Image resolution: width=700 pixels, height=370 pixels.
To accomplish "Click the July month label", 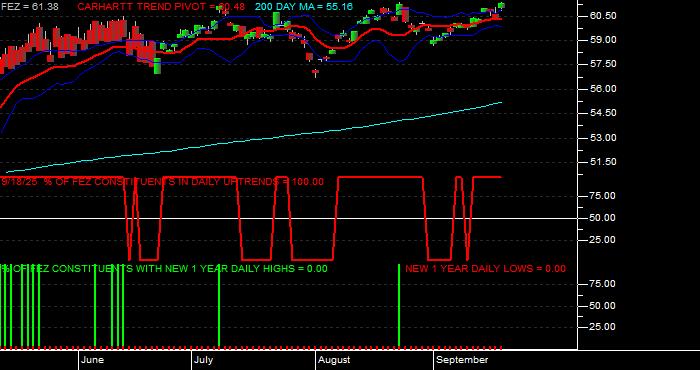I will point(204,360).
